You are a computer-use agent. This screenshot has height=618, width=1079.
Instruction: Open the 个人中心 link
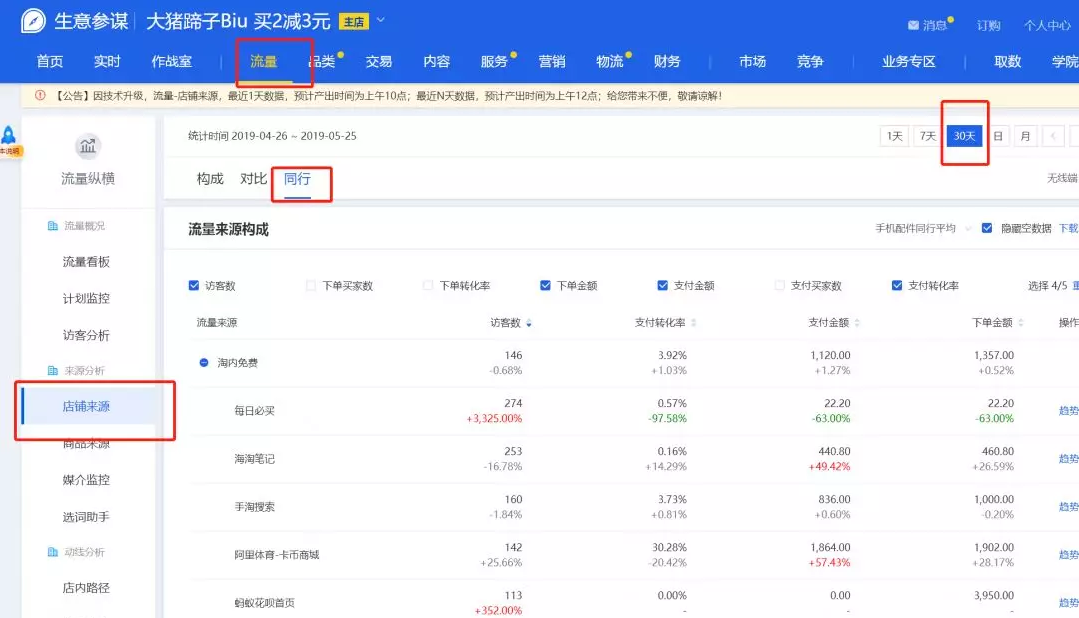(1047, 25)
